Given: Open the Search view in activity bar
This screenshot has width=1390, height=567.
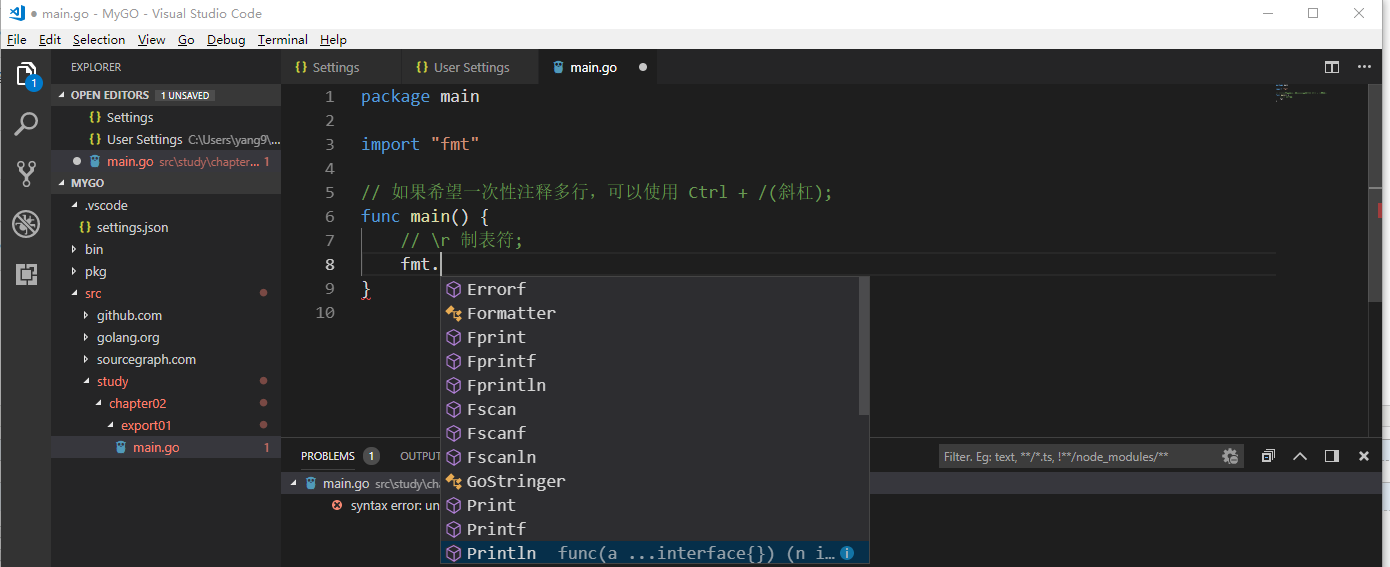Looking at the screenshot, I should (26, 124).
